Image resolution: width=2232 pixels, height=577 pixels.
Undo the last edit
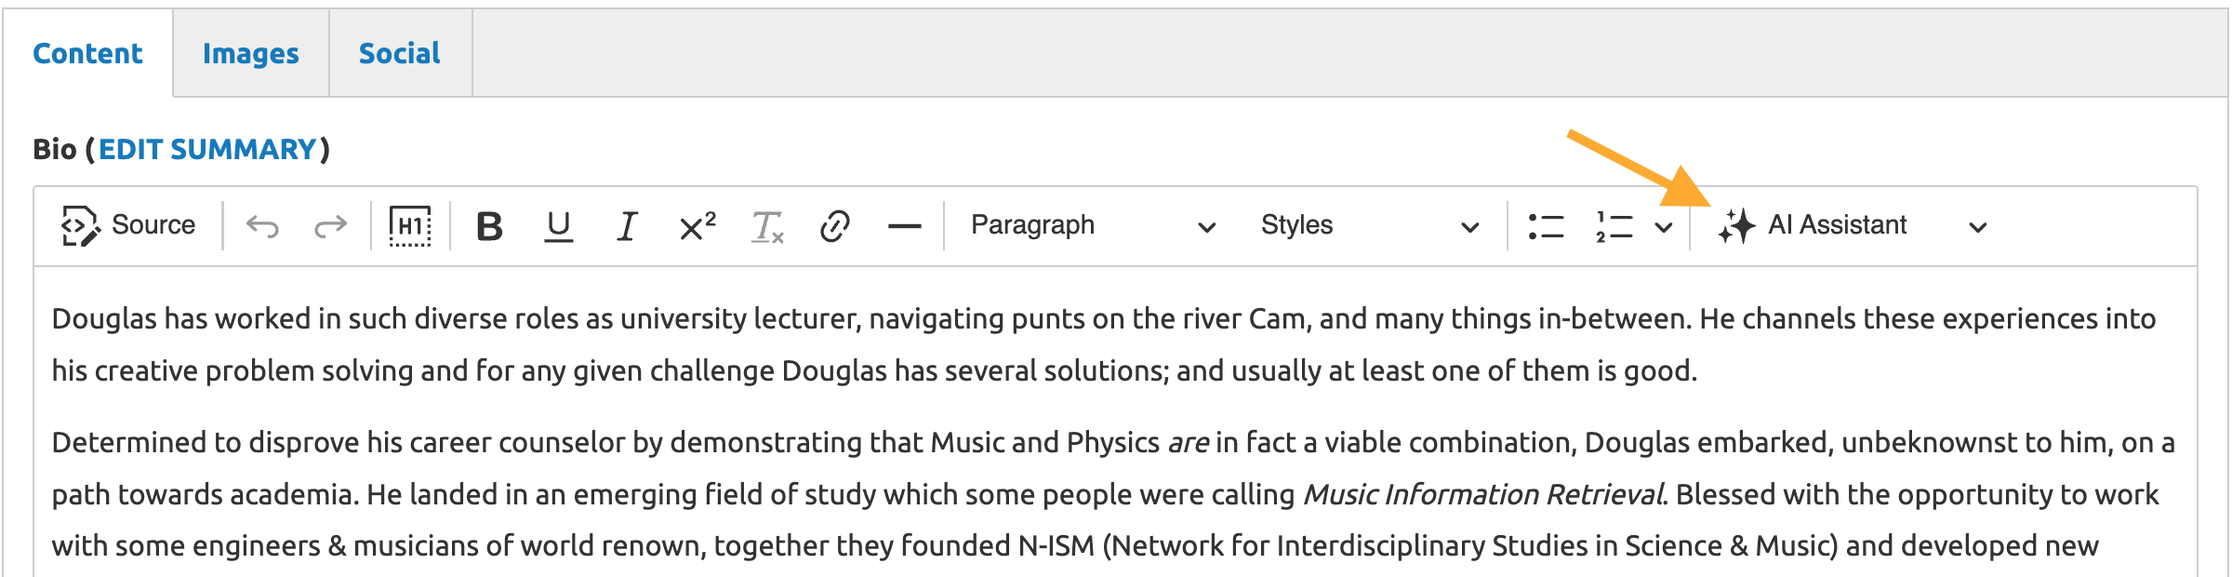tap(262, 227)
